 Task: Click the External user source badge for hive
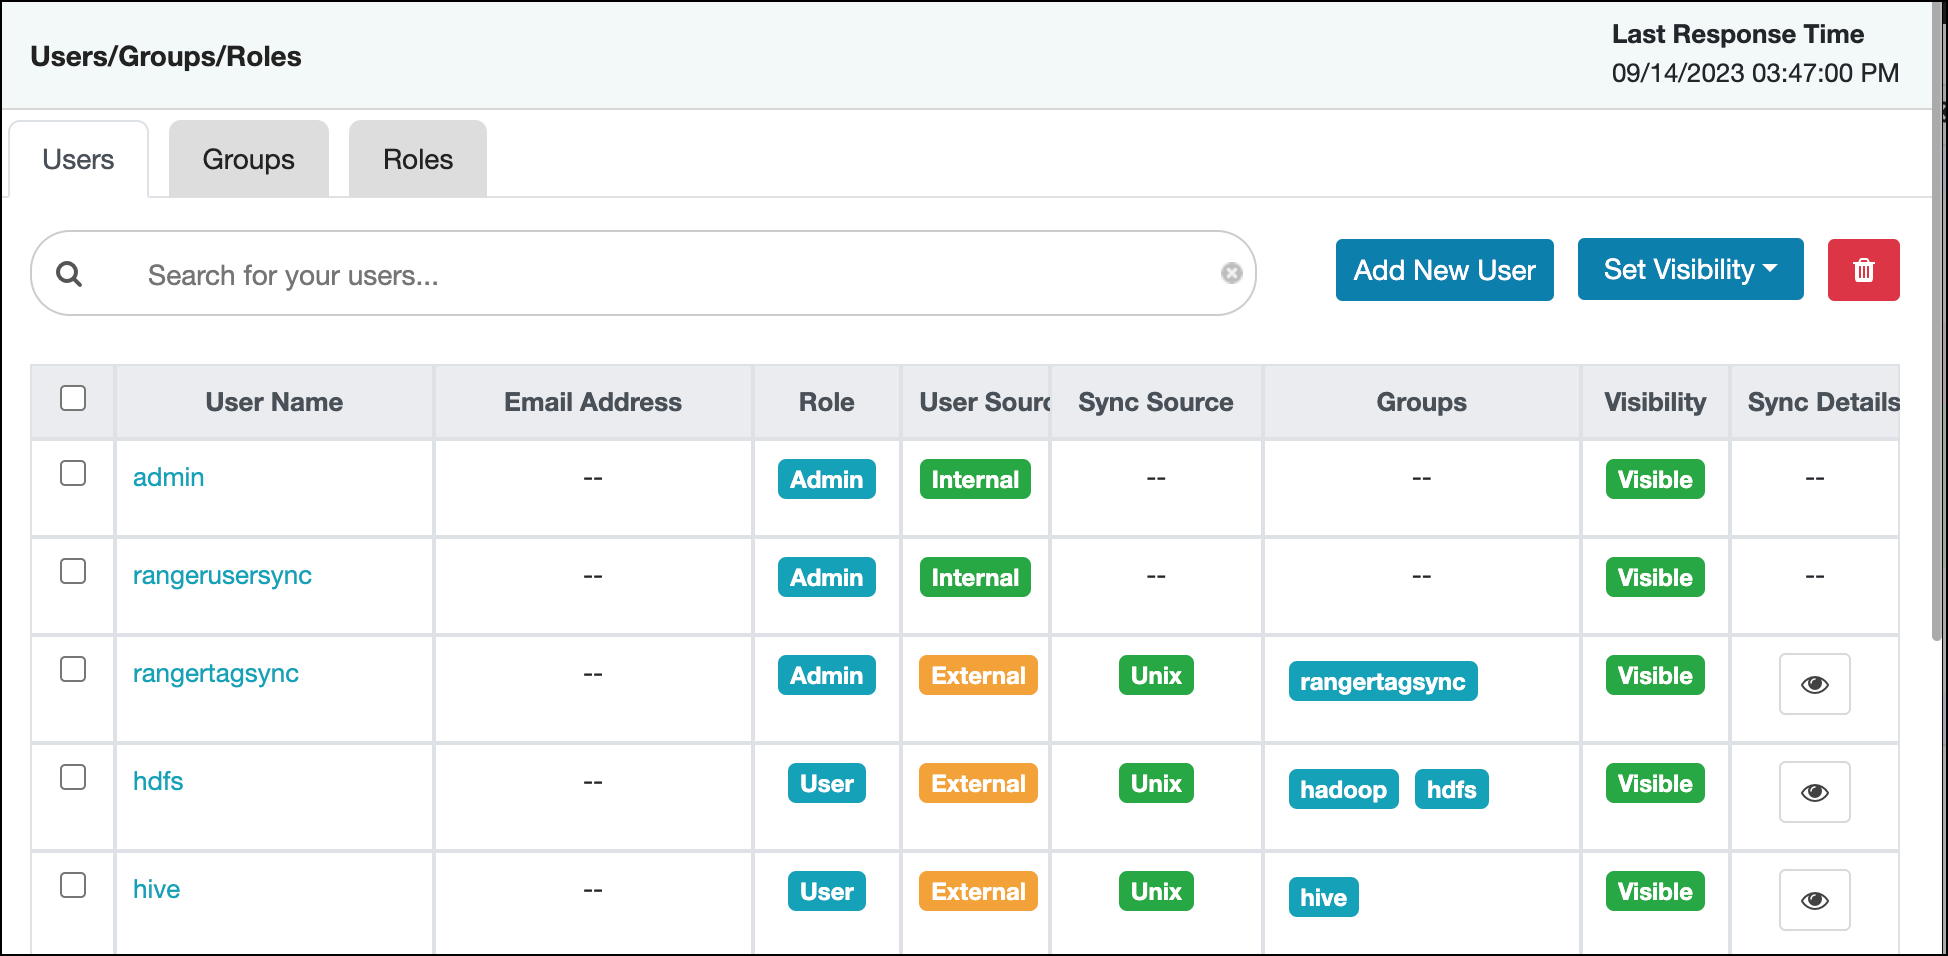tap(977, 891)
